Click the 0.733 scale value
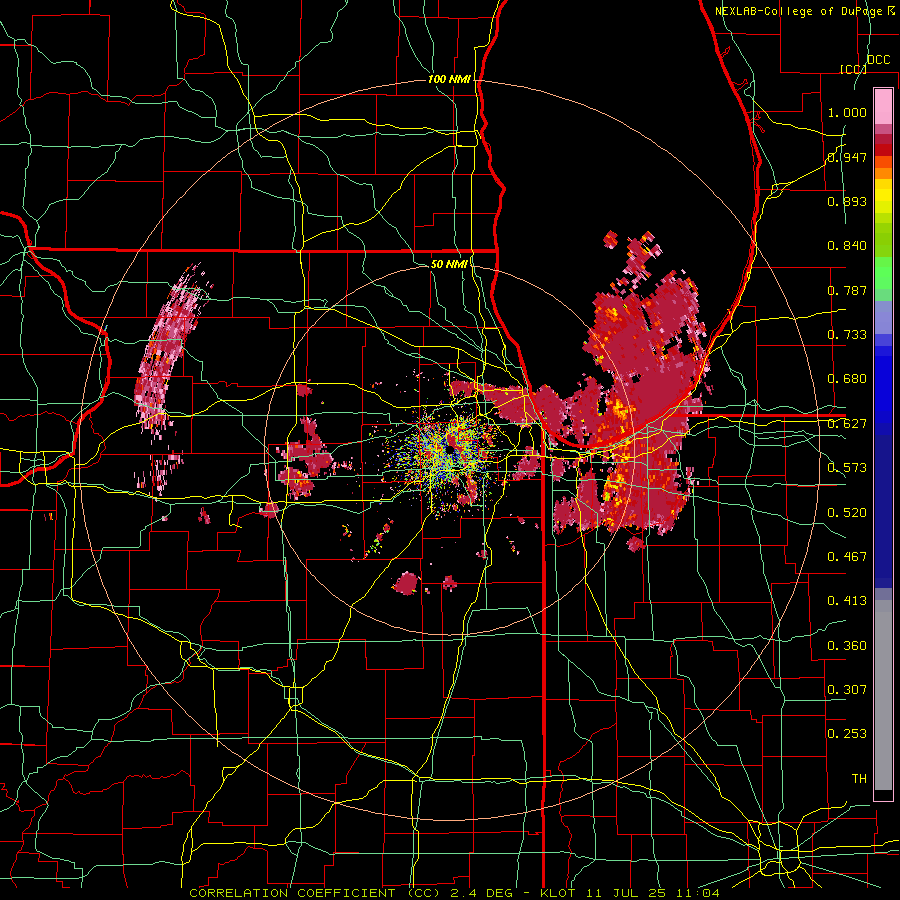The image size is (900, 900). pos(847,335)
